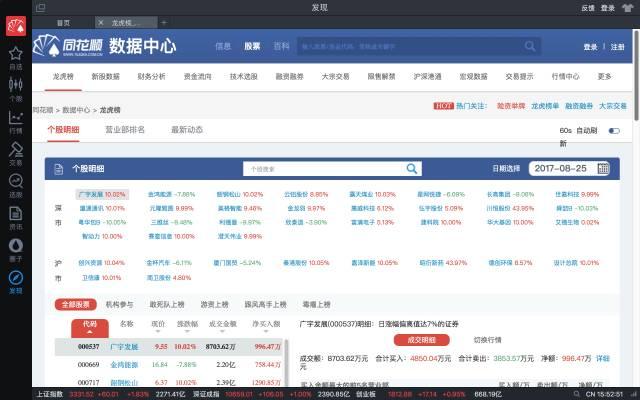The image size is (640, 400).
Task: Open the 选股 stock picker icon
Action: coord(15,184)
